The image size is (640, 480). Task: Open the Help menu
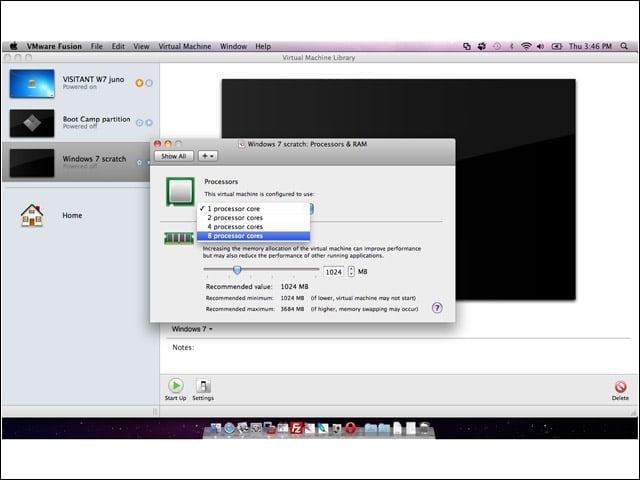point(263,46)
